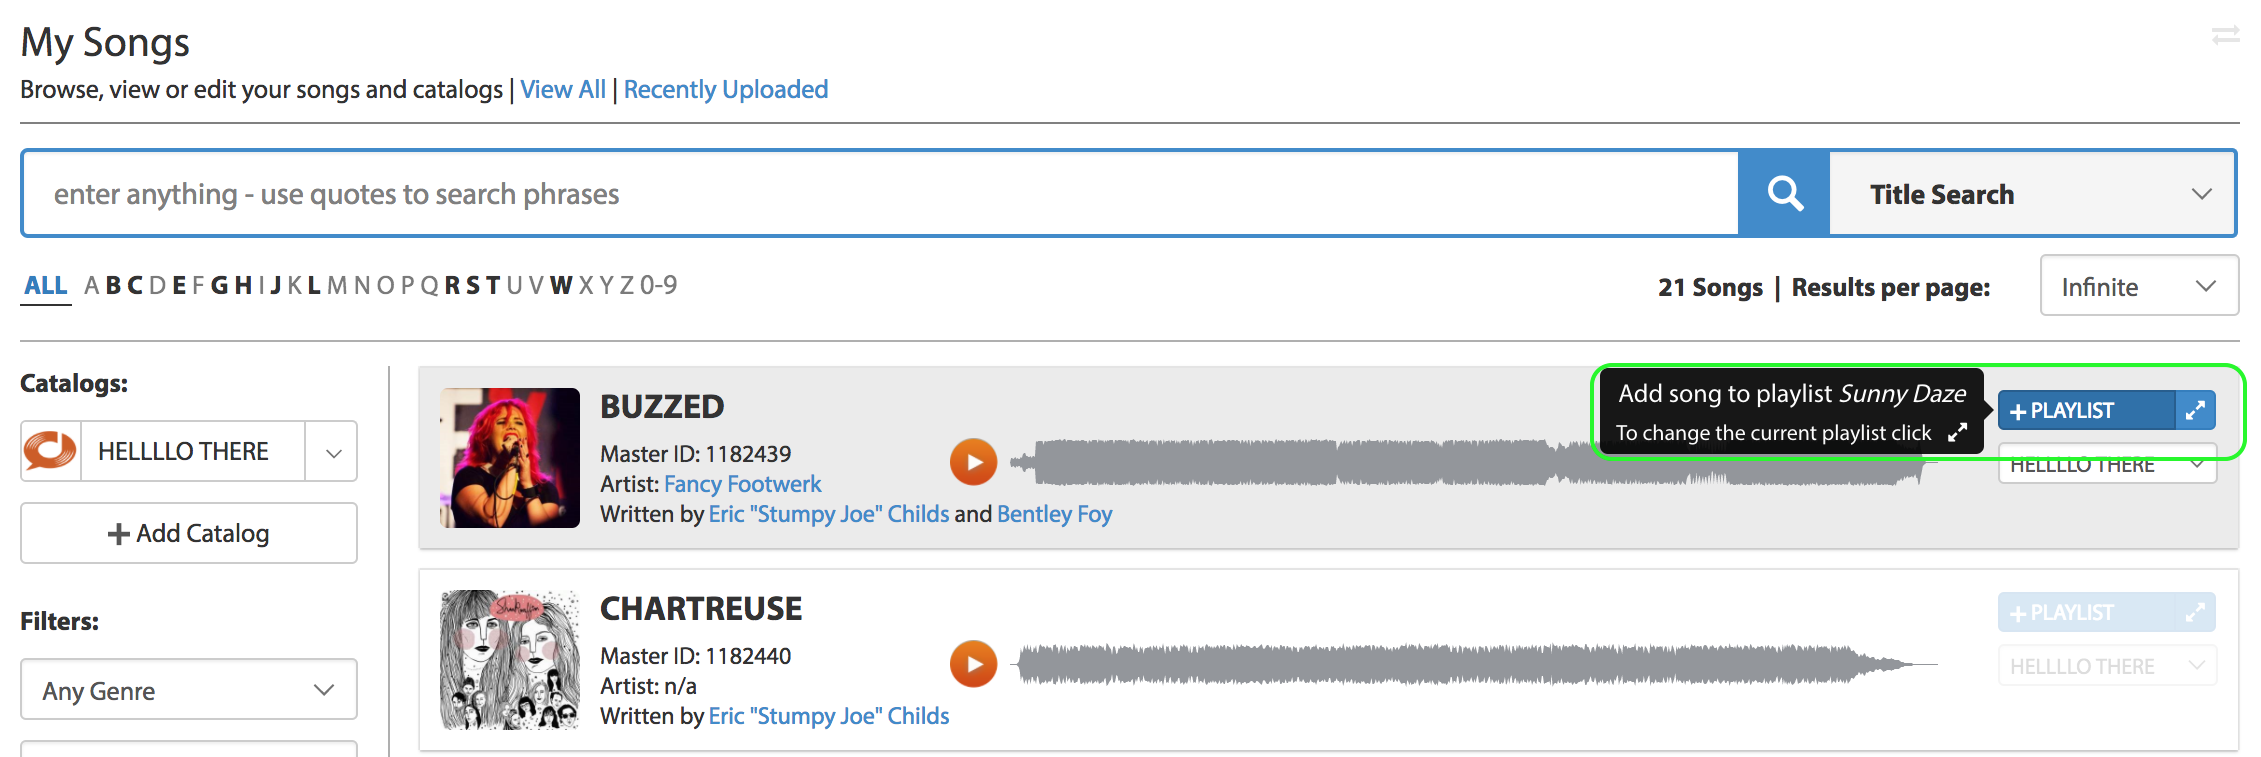This screenshot has height=757, width=2261.
Task: Open the Title Search dropdown
Action: [2032, 194]
